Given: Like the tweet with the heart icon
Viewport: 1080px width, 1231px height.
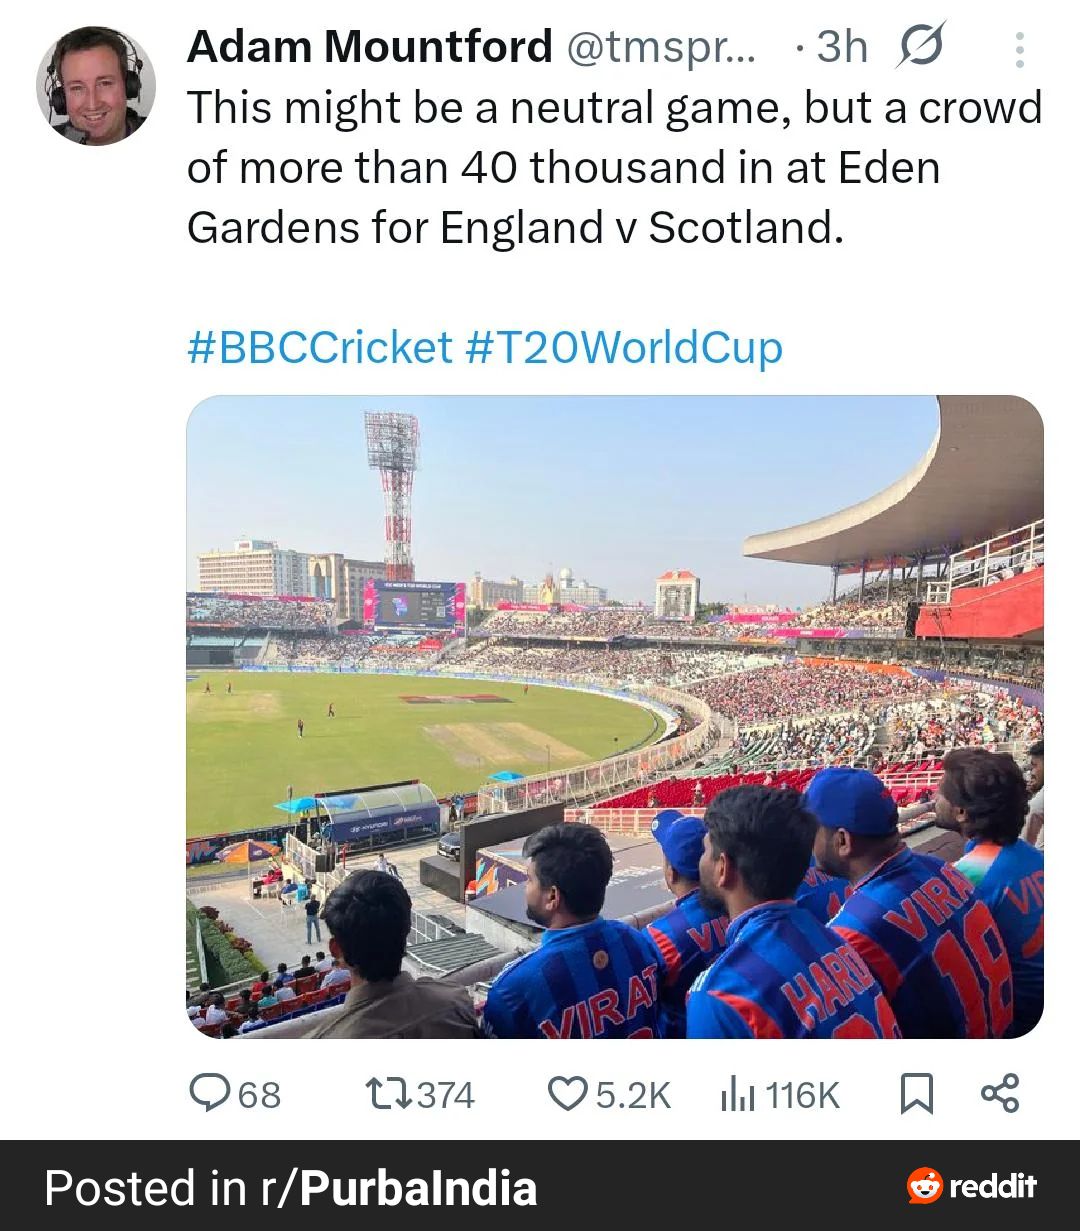Looking at the screenshot, I should point(568,1093).
